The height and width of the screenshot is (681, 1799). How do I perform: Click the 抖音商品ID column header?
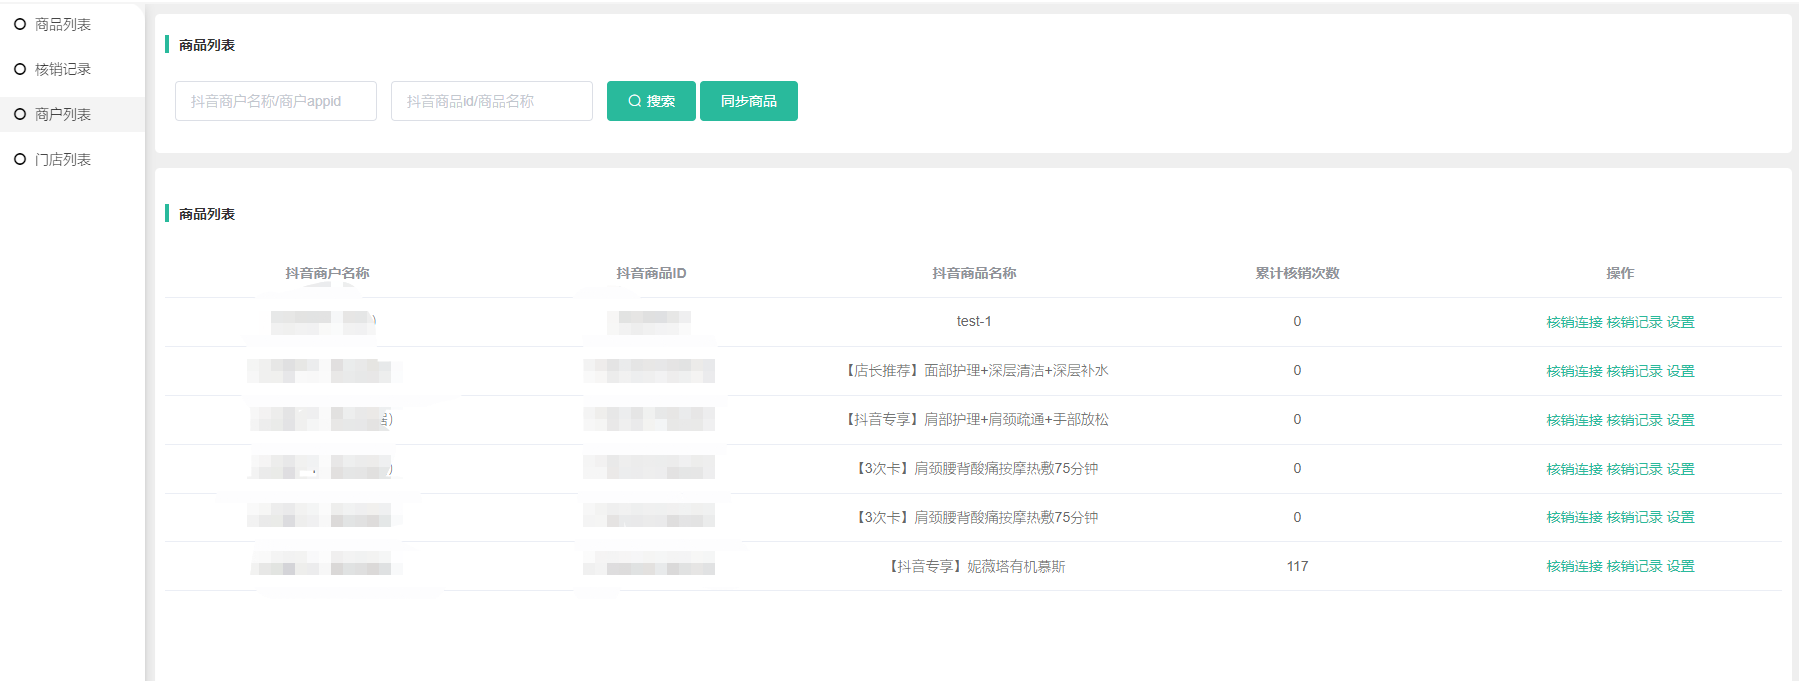click(651, 273)
